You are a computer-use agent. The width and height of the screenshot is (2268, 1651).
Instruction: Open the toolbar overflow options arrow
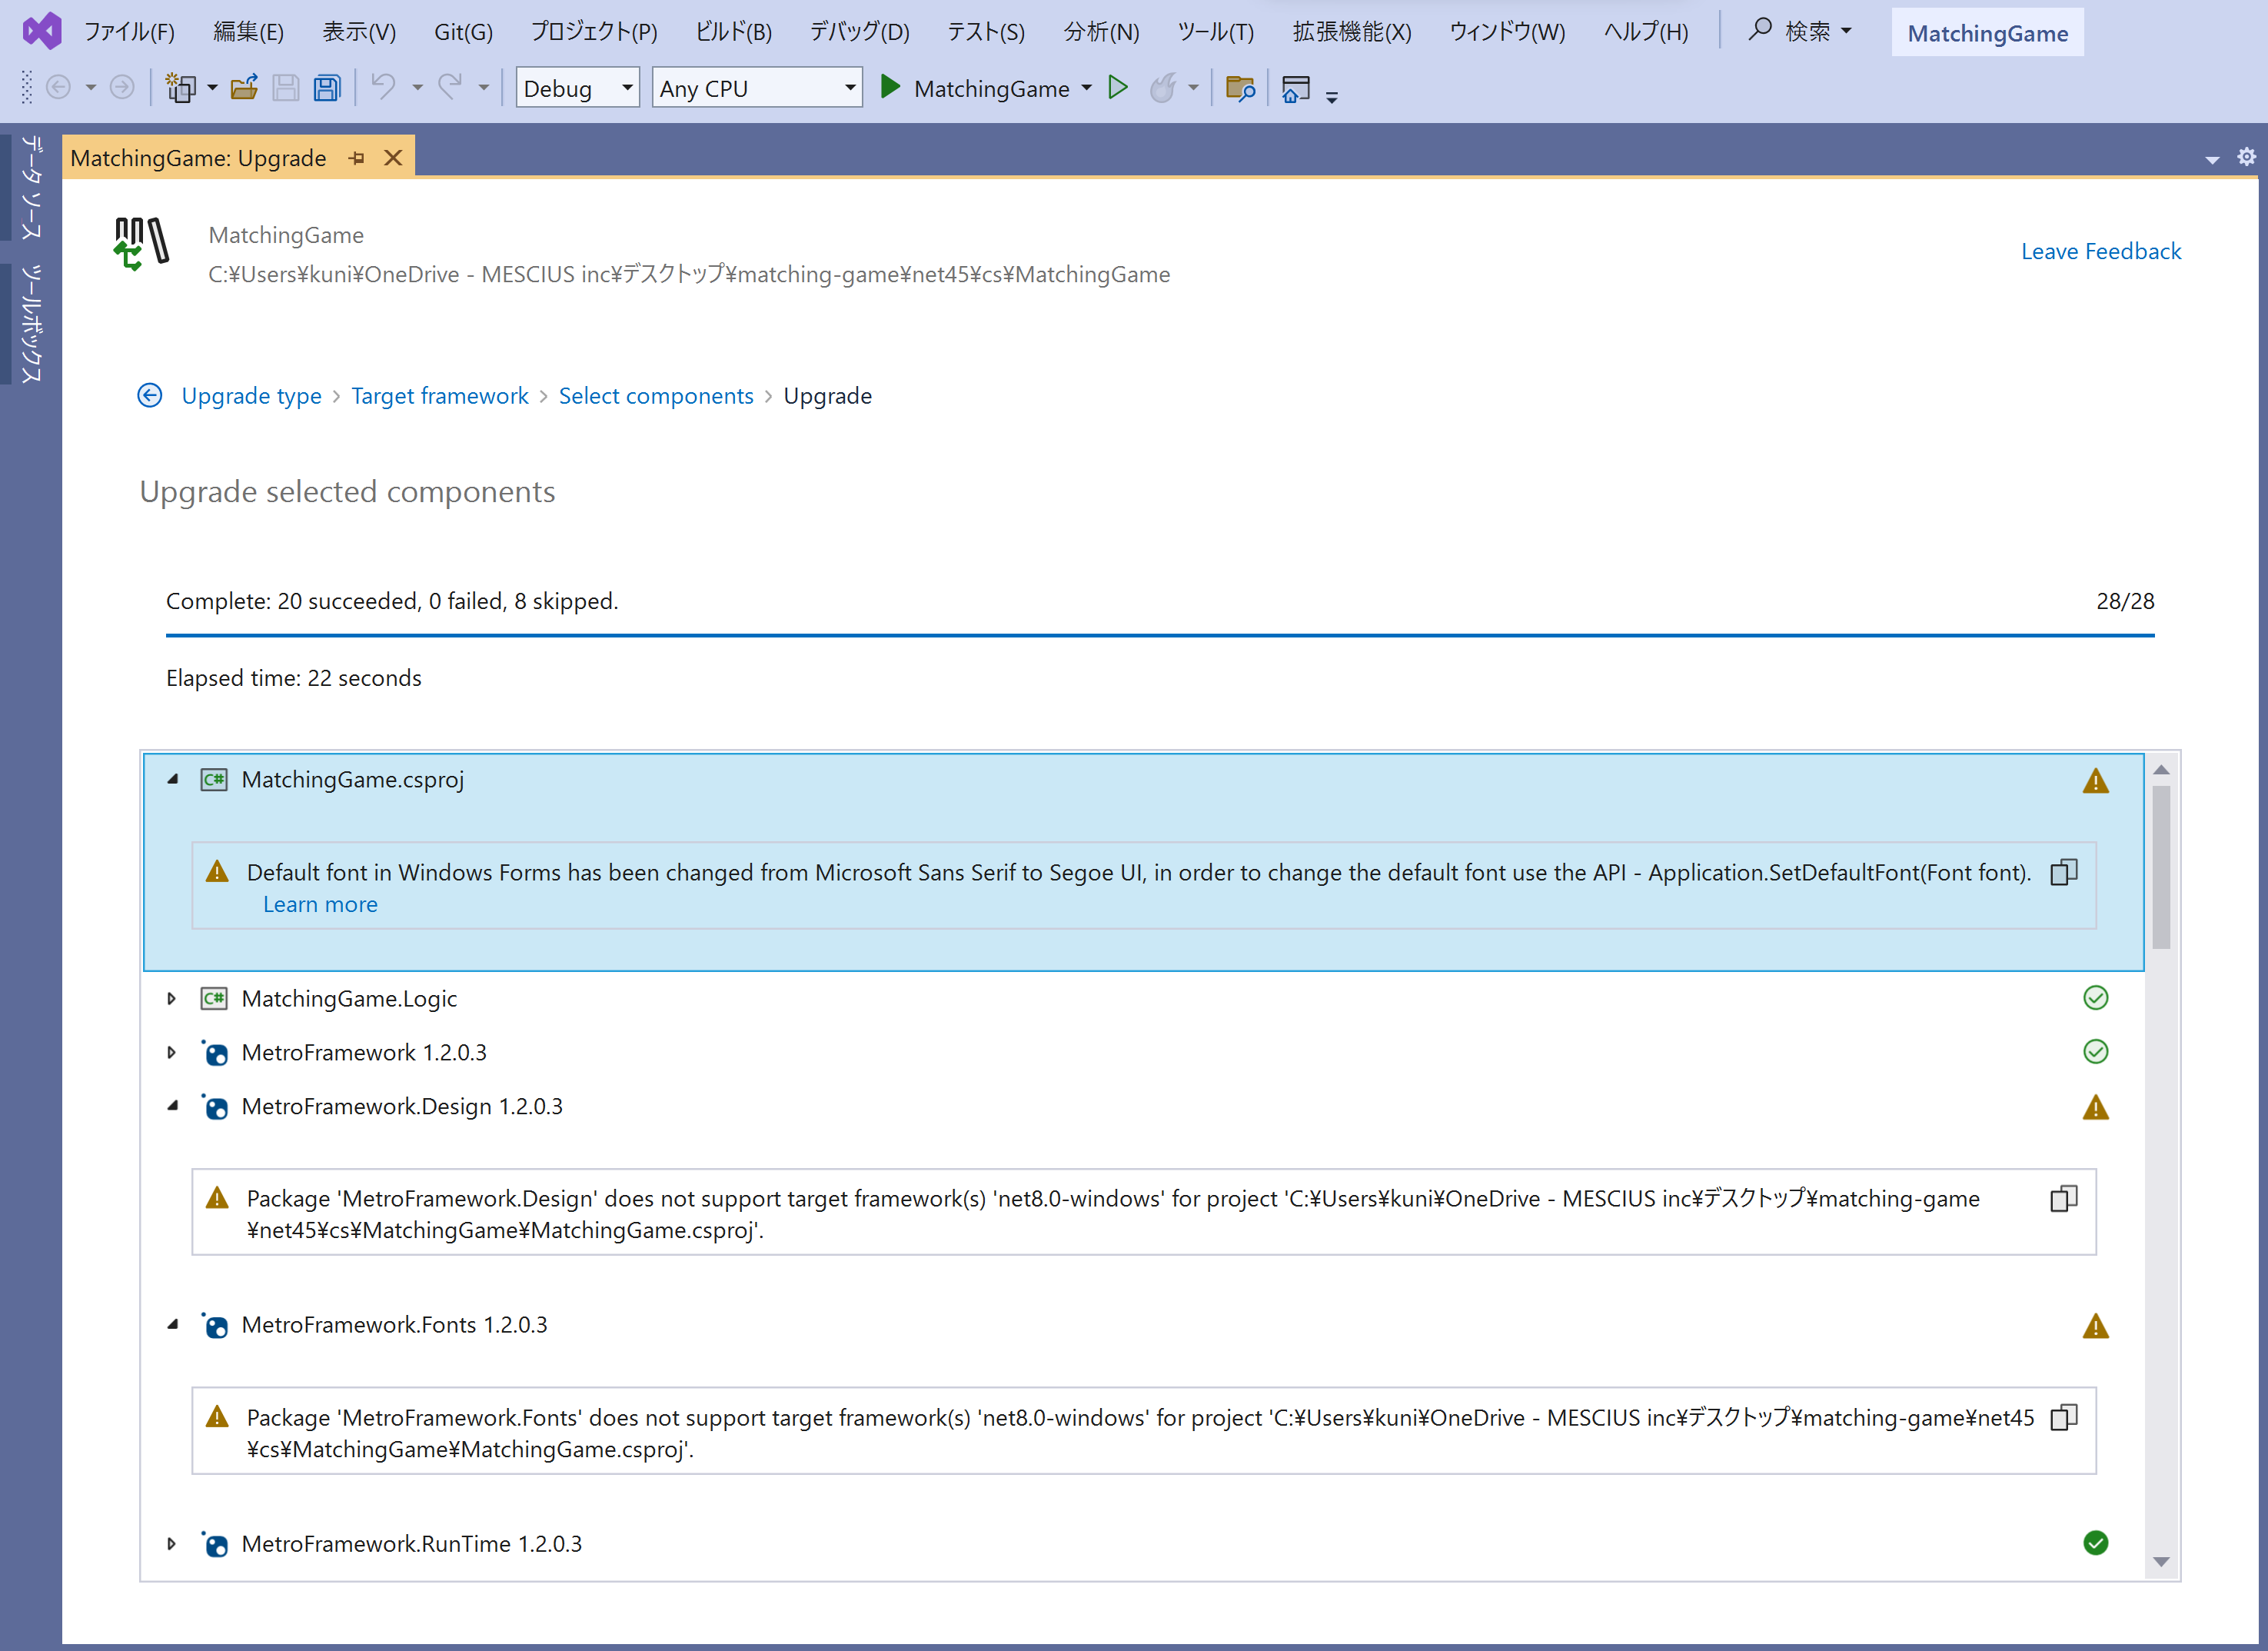pyautogui.click(x=1332, y=97)
